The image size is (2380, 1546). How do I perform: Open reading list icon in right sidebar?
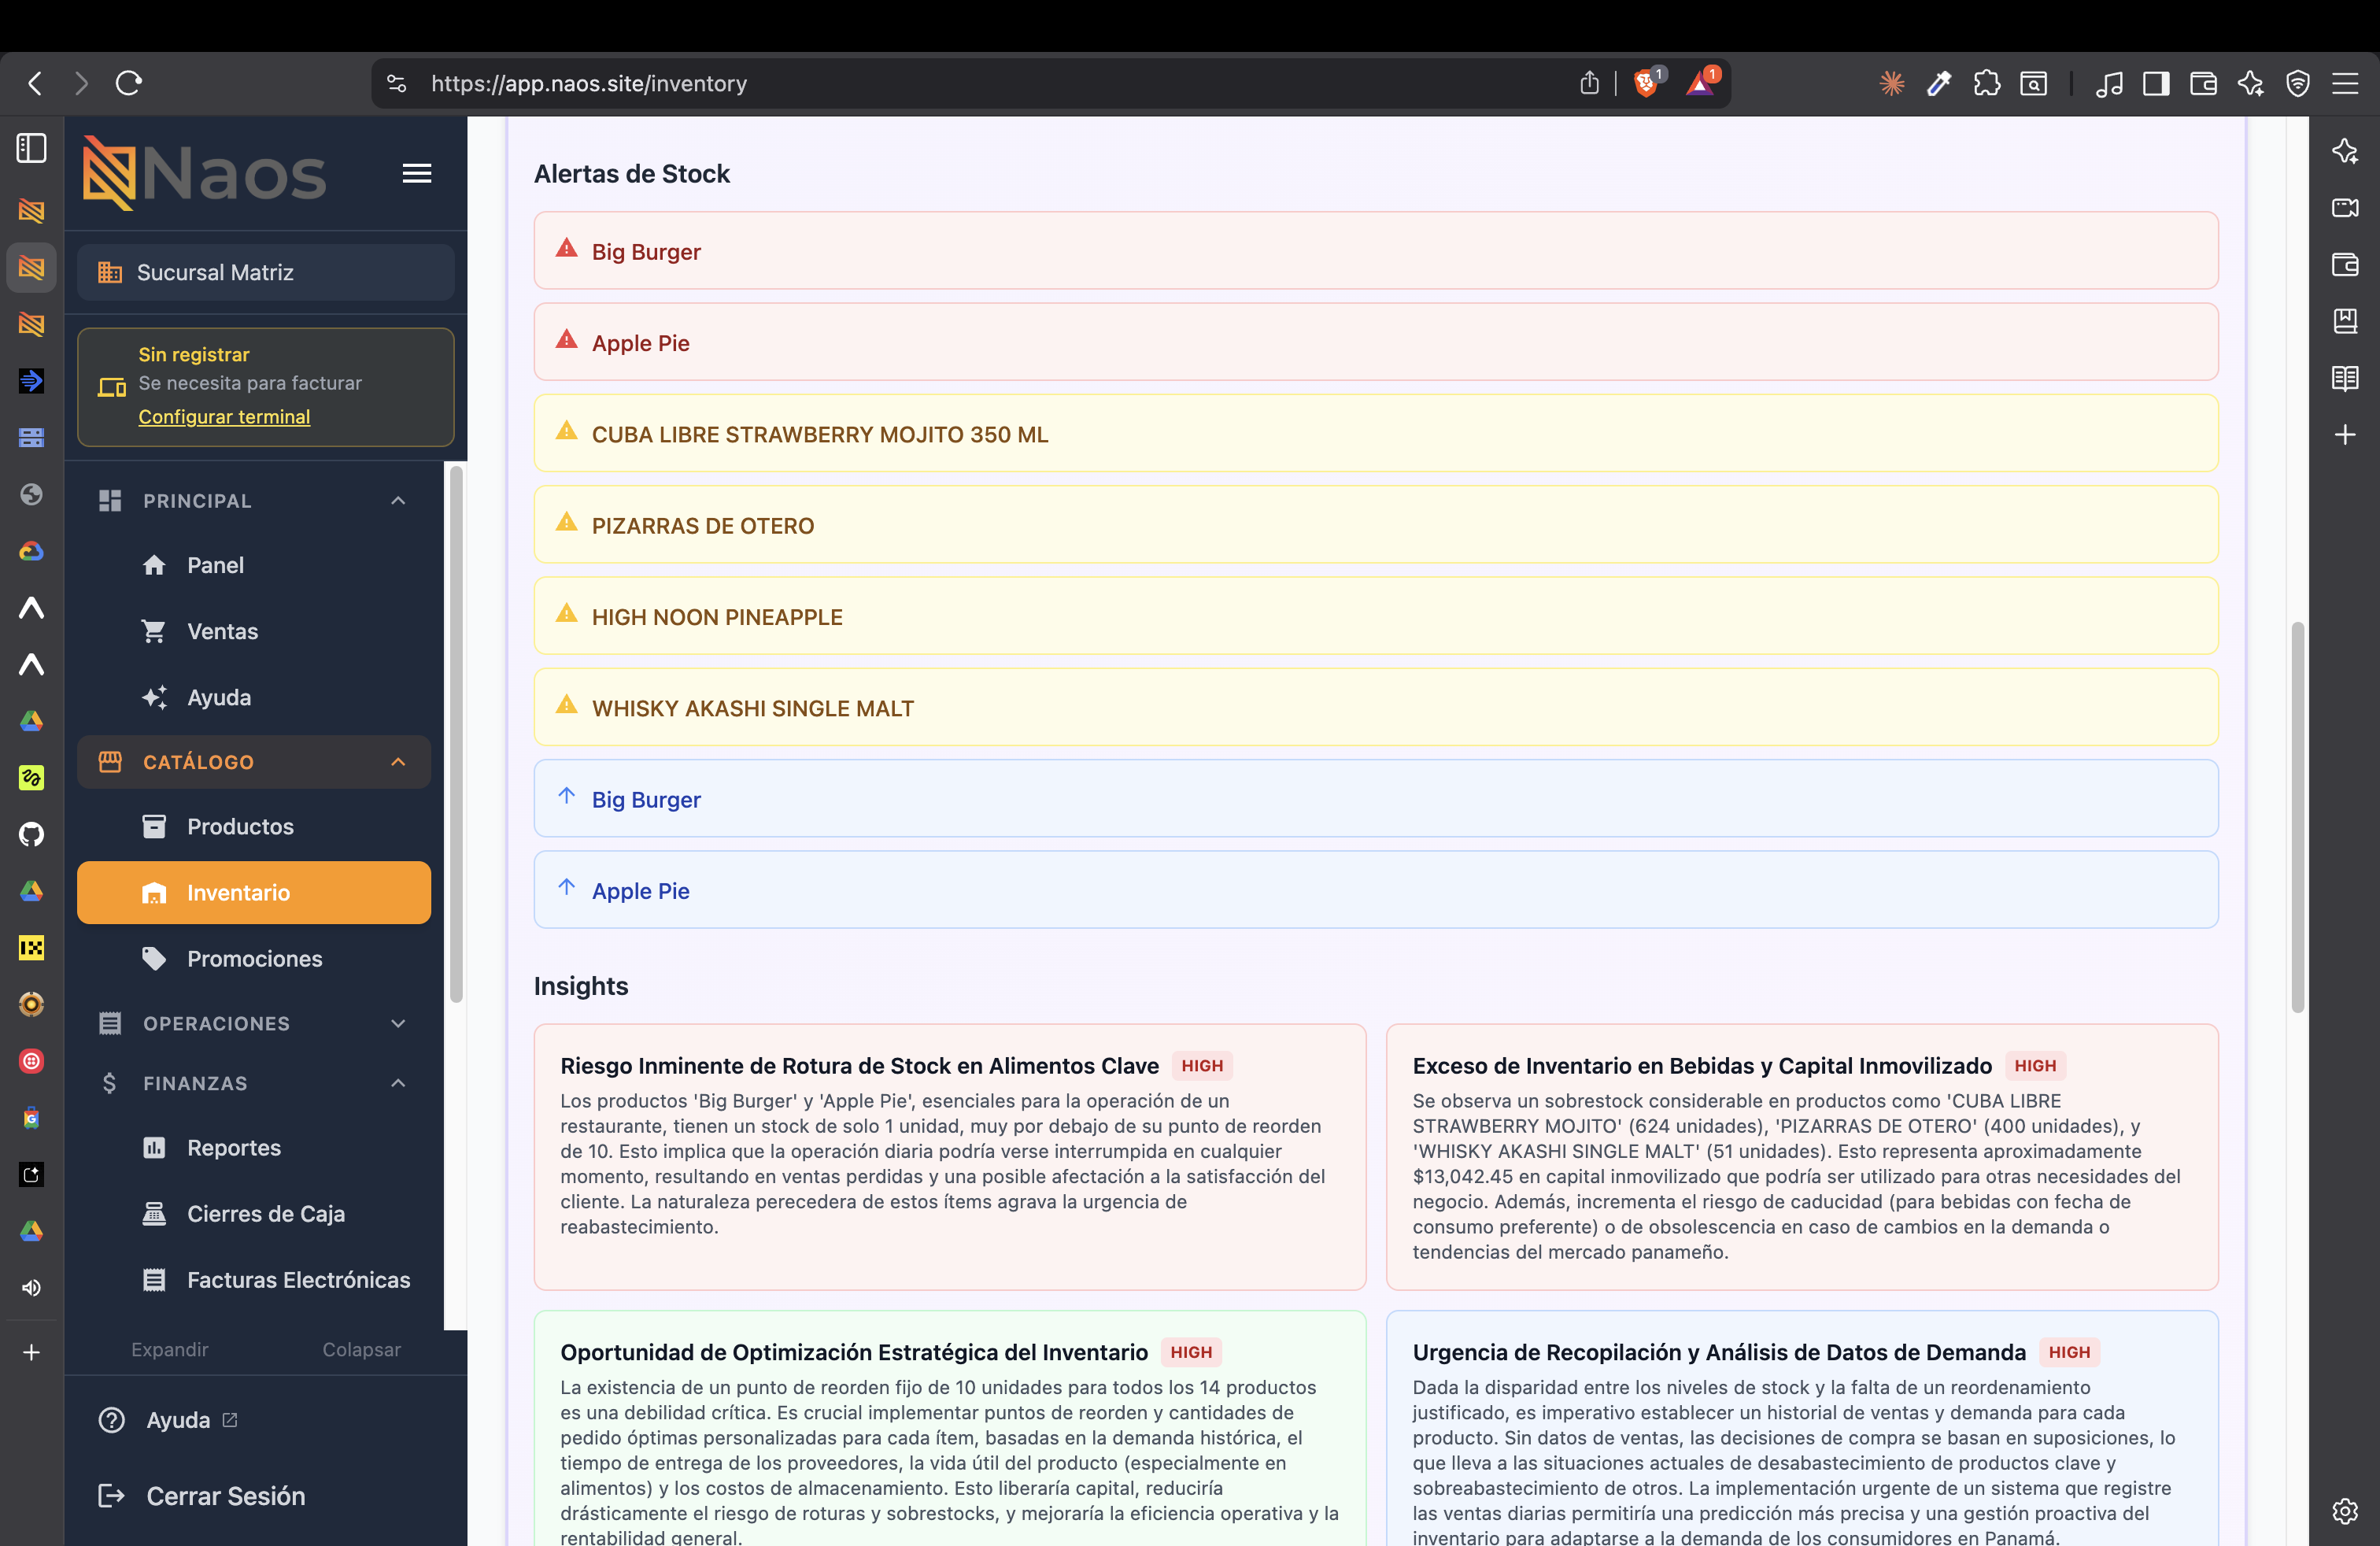pyautogui.click(x=2345, y=378)
